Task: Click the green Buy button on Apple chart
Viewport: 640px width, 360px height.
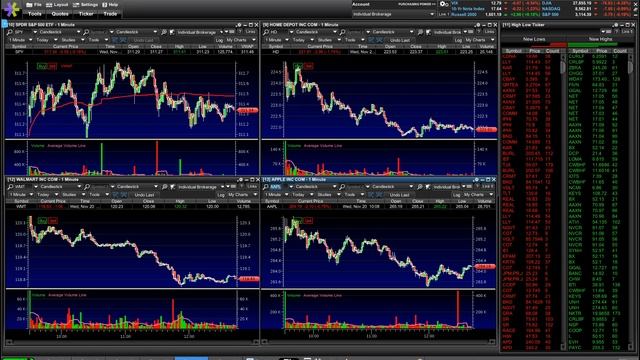Action: pos(297,220)
